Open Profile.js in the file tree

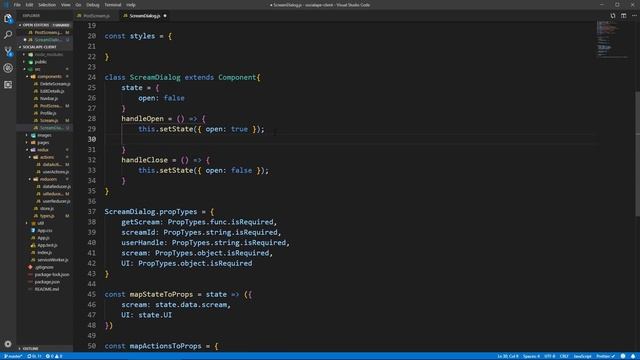point(48,113)
